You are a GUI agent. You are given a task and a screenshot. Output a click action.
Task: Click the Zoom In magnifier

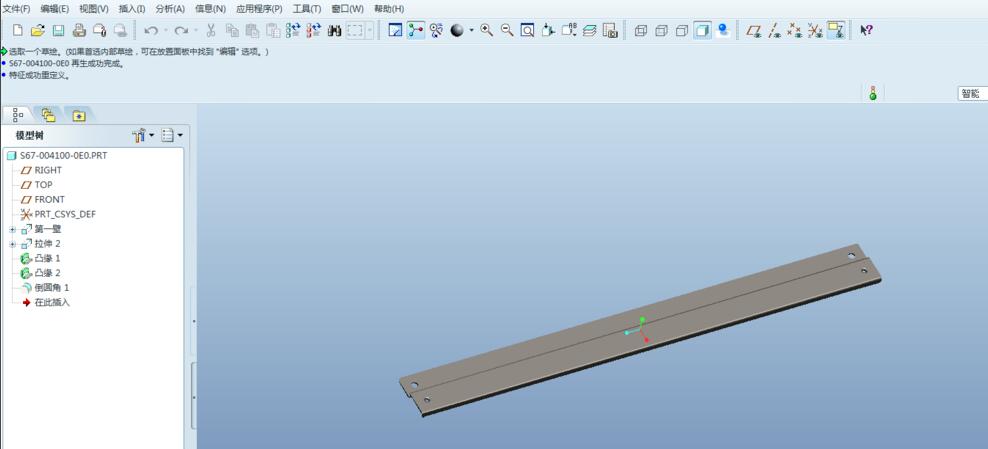click(x=487, y=30)
